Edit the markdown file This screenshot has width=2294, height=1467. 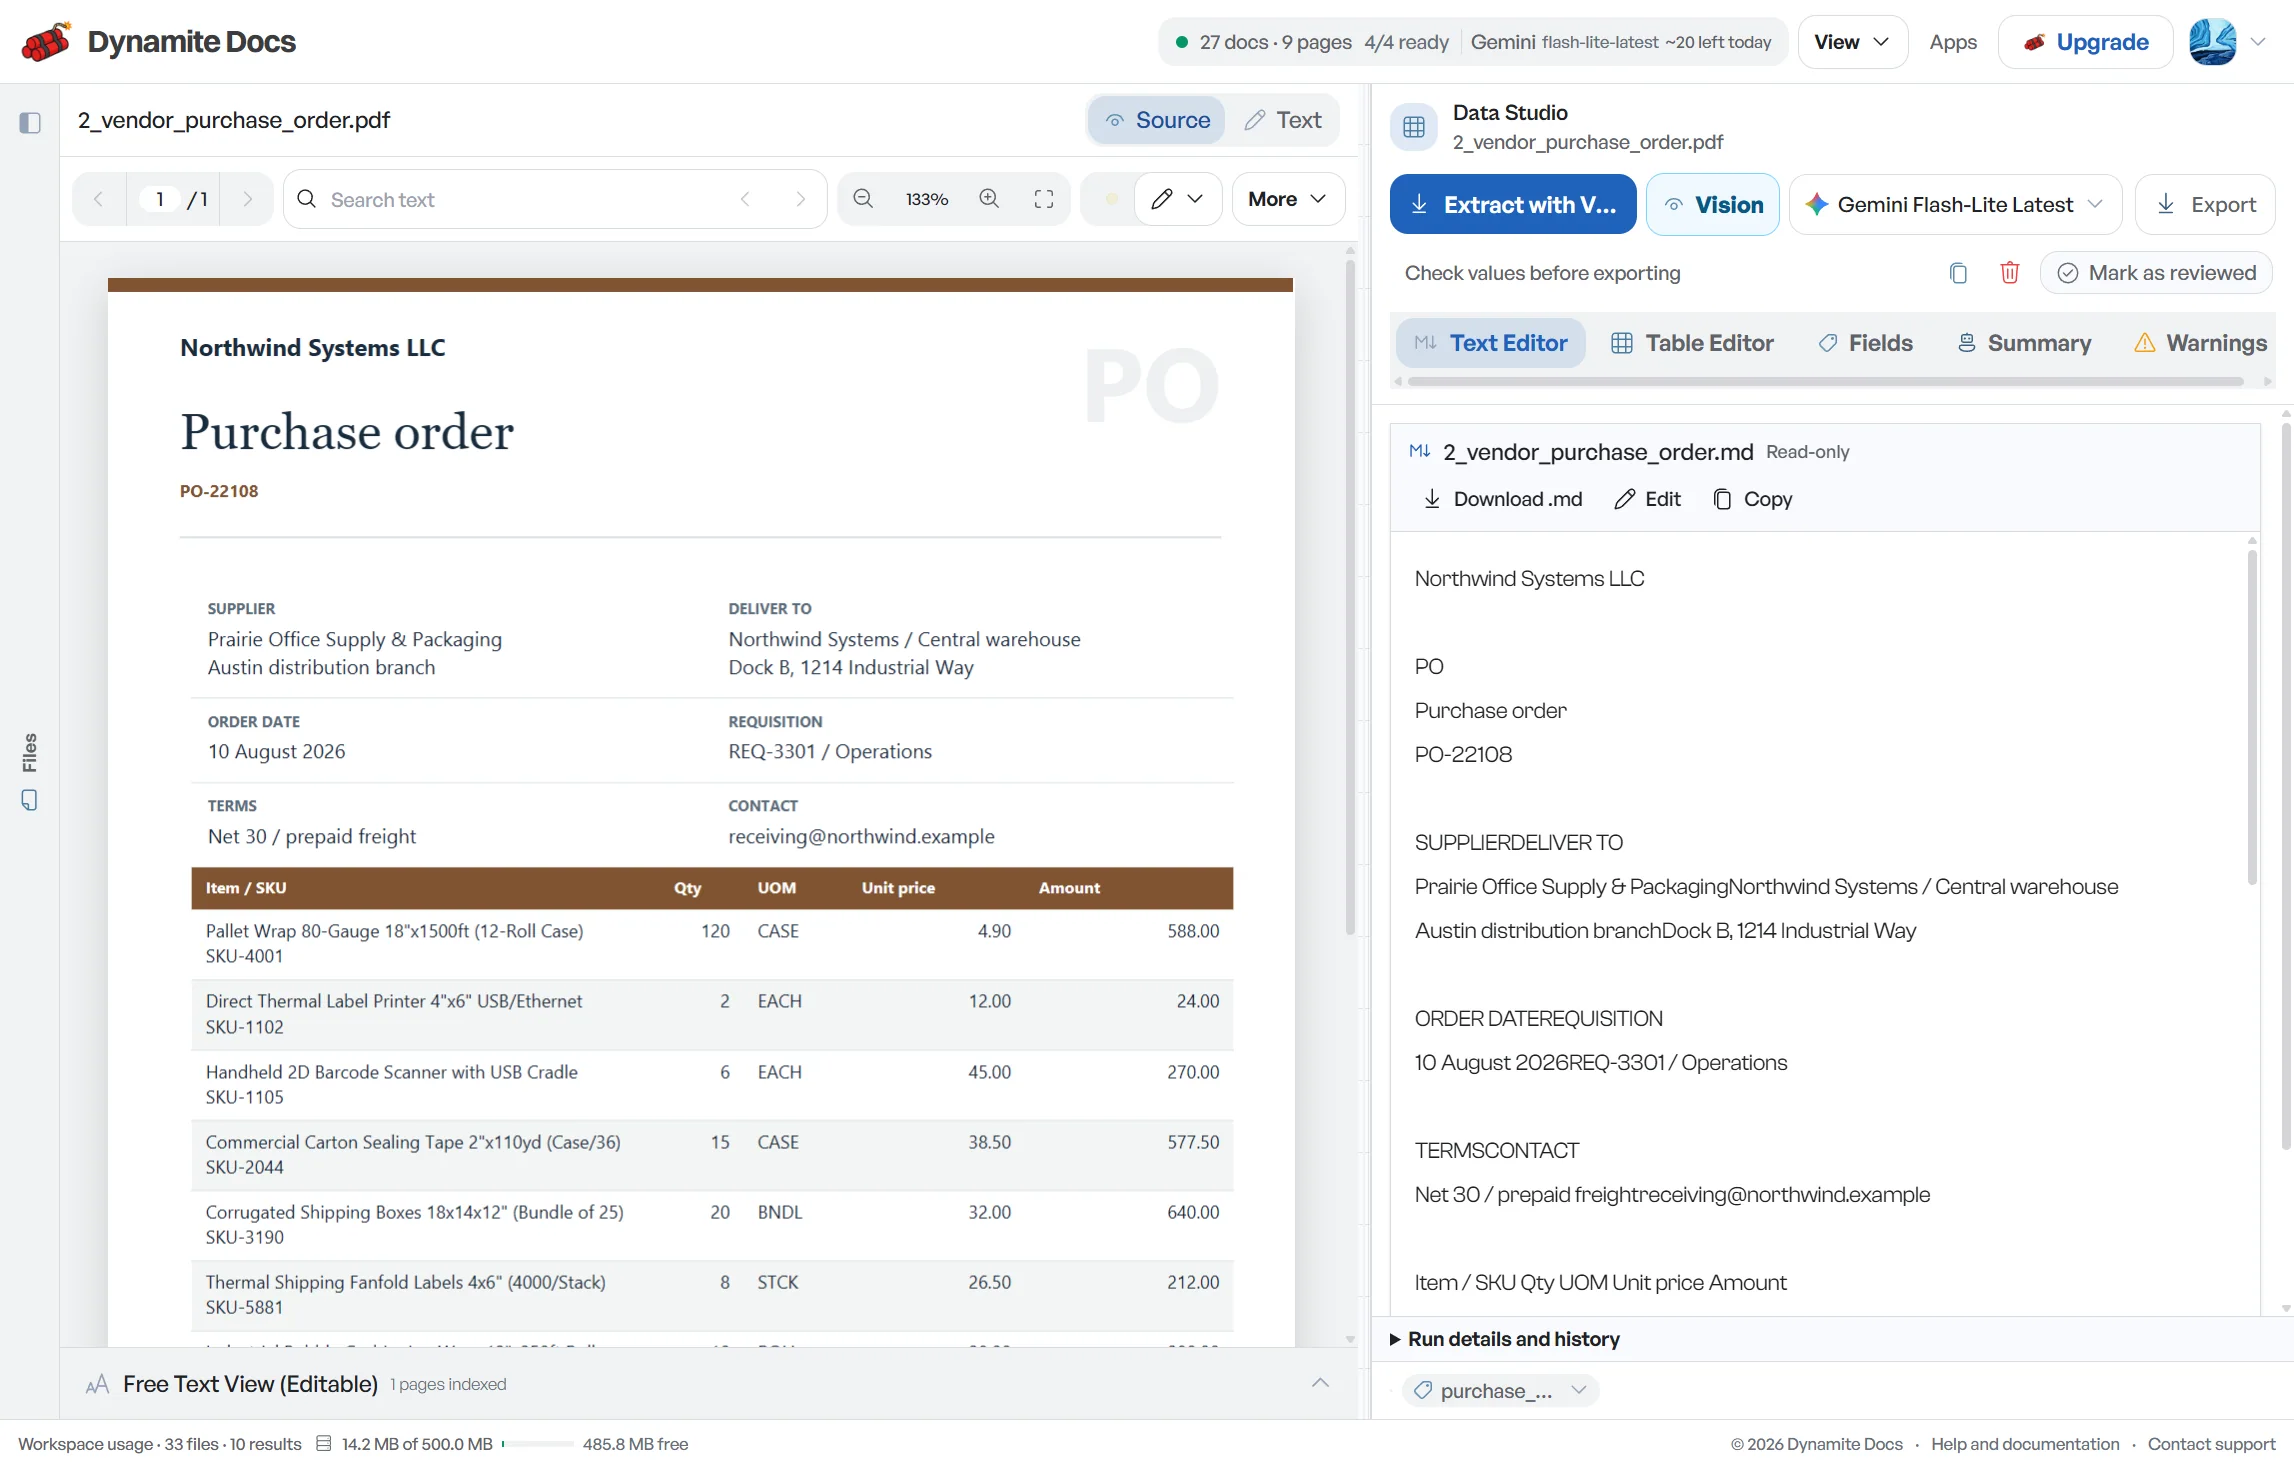(1647, 499)
